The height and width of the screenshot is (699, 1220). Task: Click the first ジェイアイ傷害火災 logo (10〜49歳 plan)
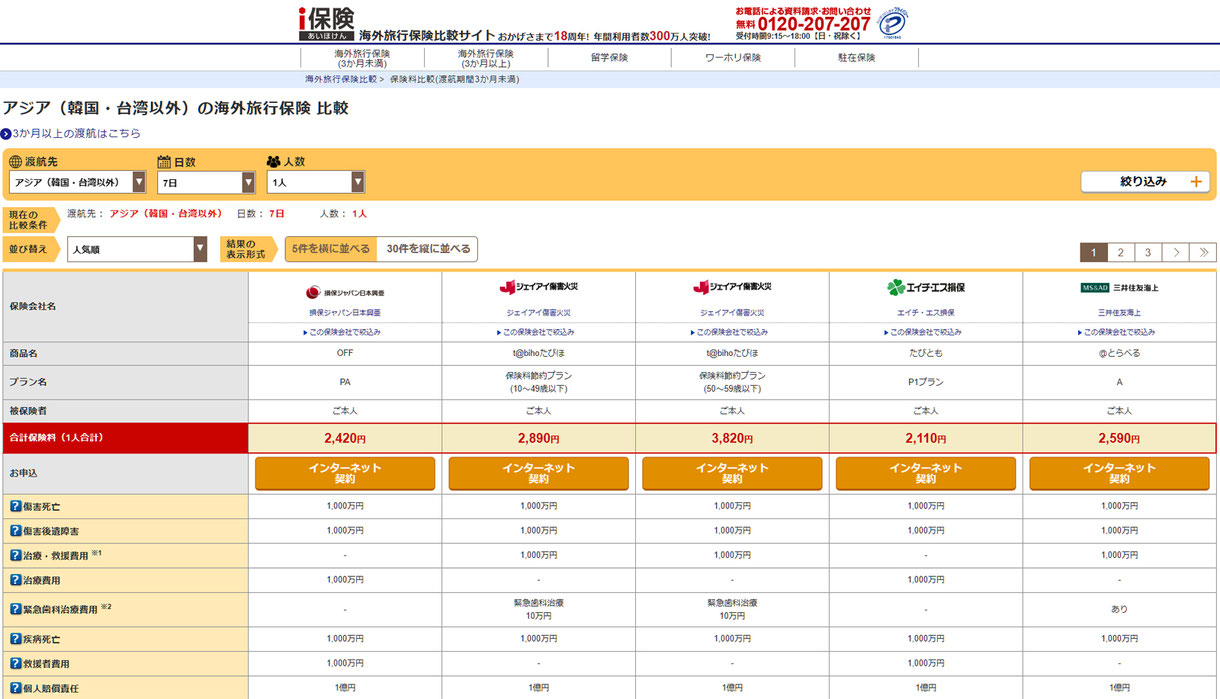point(538,288)
